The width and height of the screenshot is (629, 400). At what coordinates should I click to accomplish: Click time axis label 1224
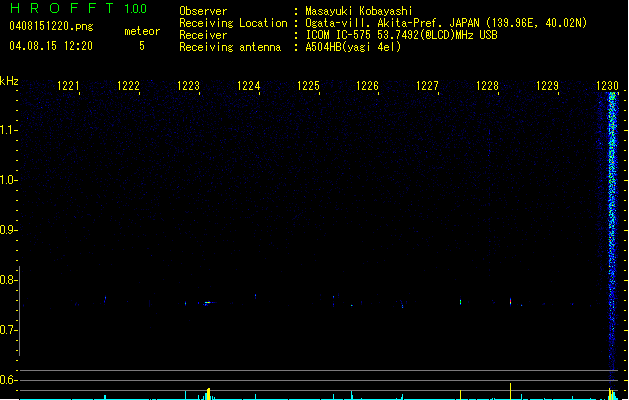(x=248, y=86)
